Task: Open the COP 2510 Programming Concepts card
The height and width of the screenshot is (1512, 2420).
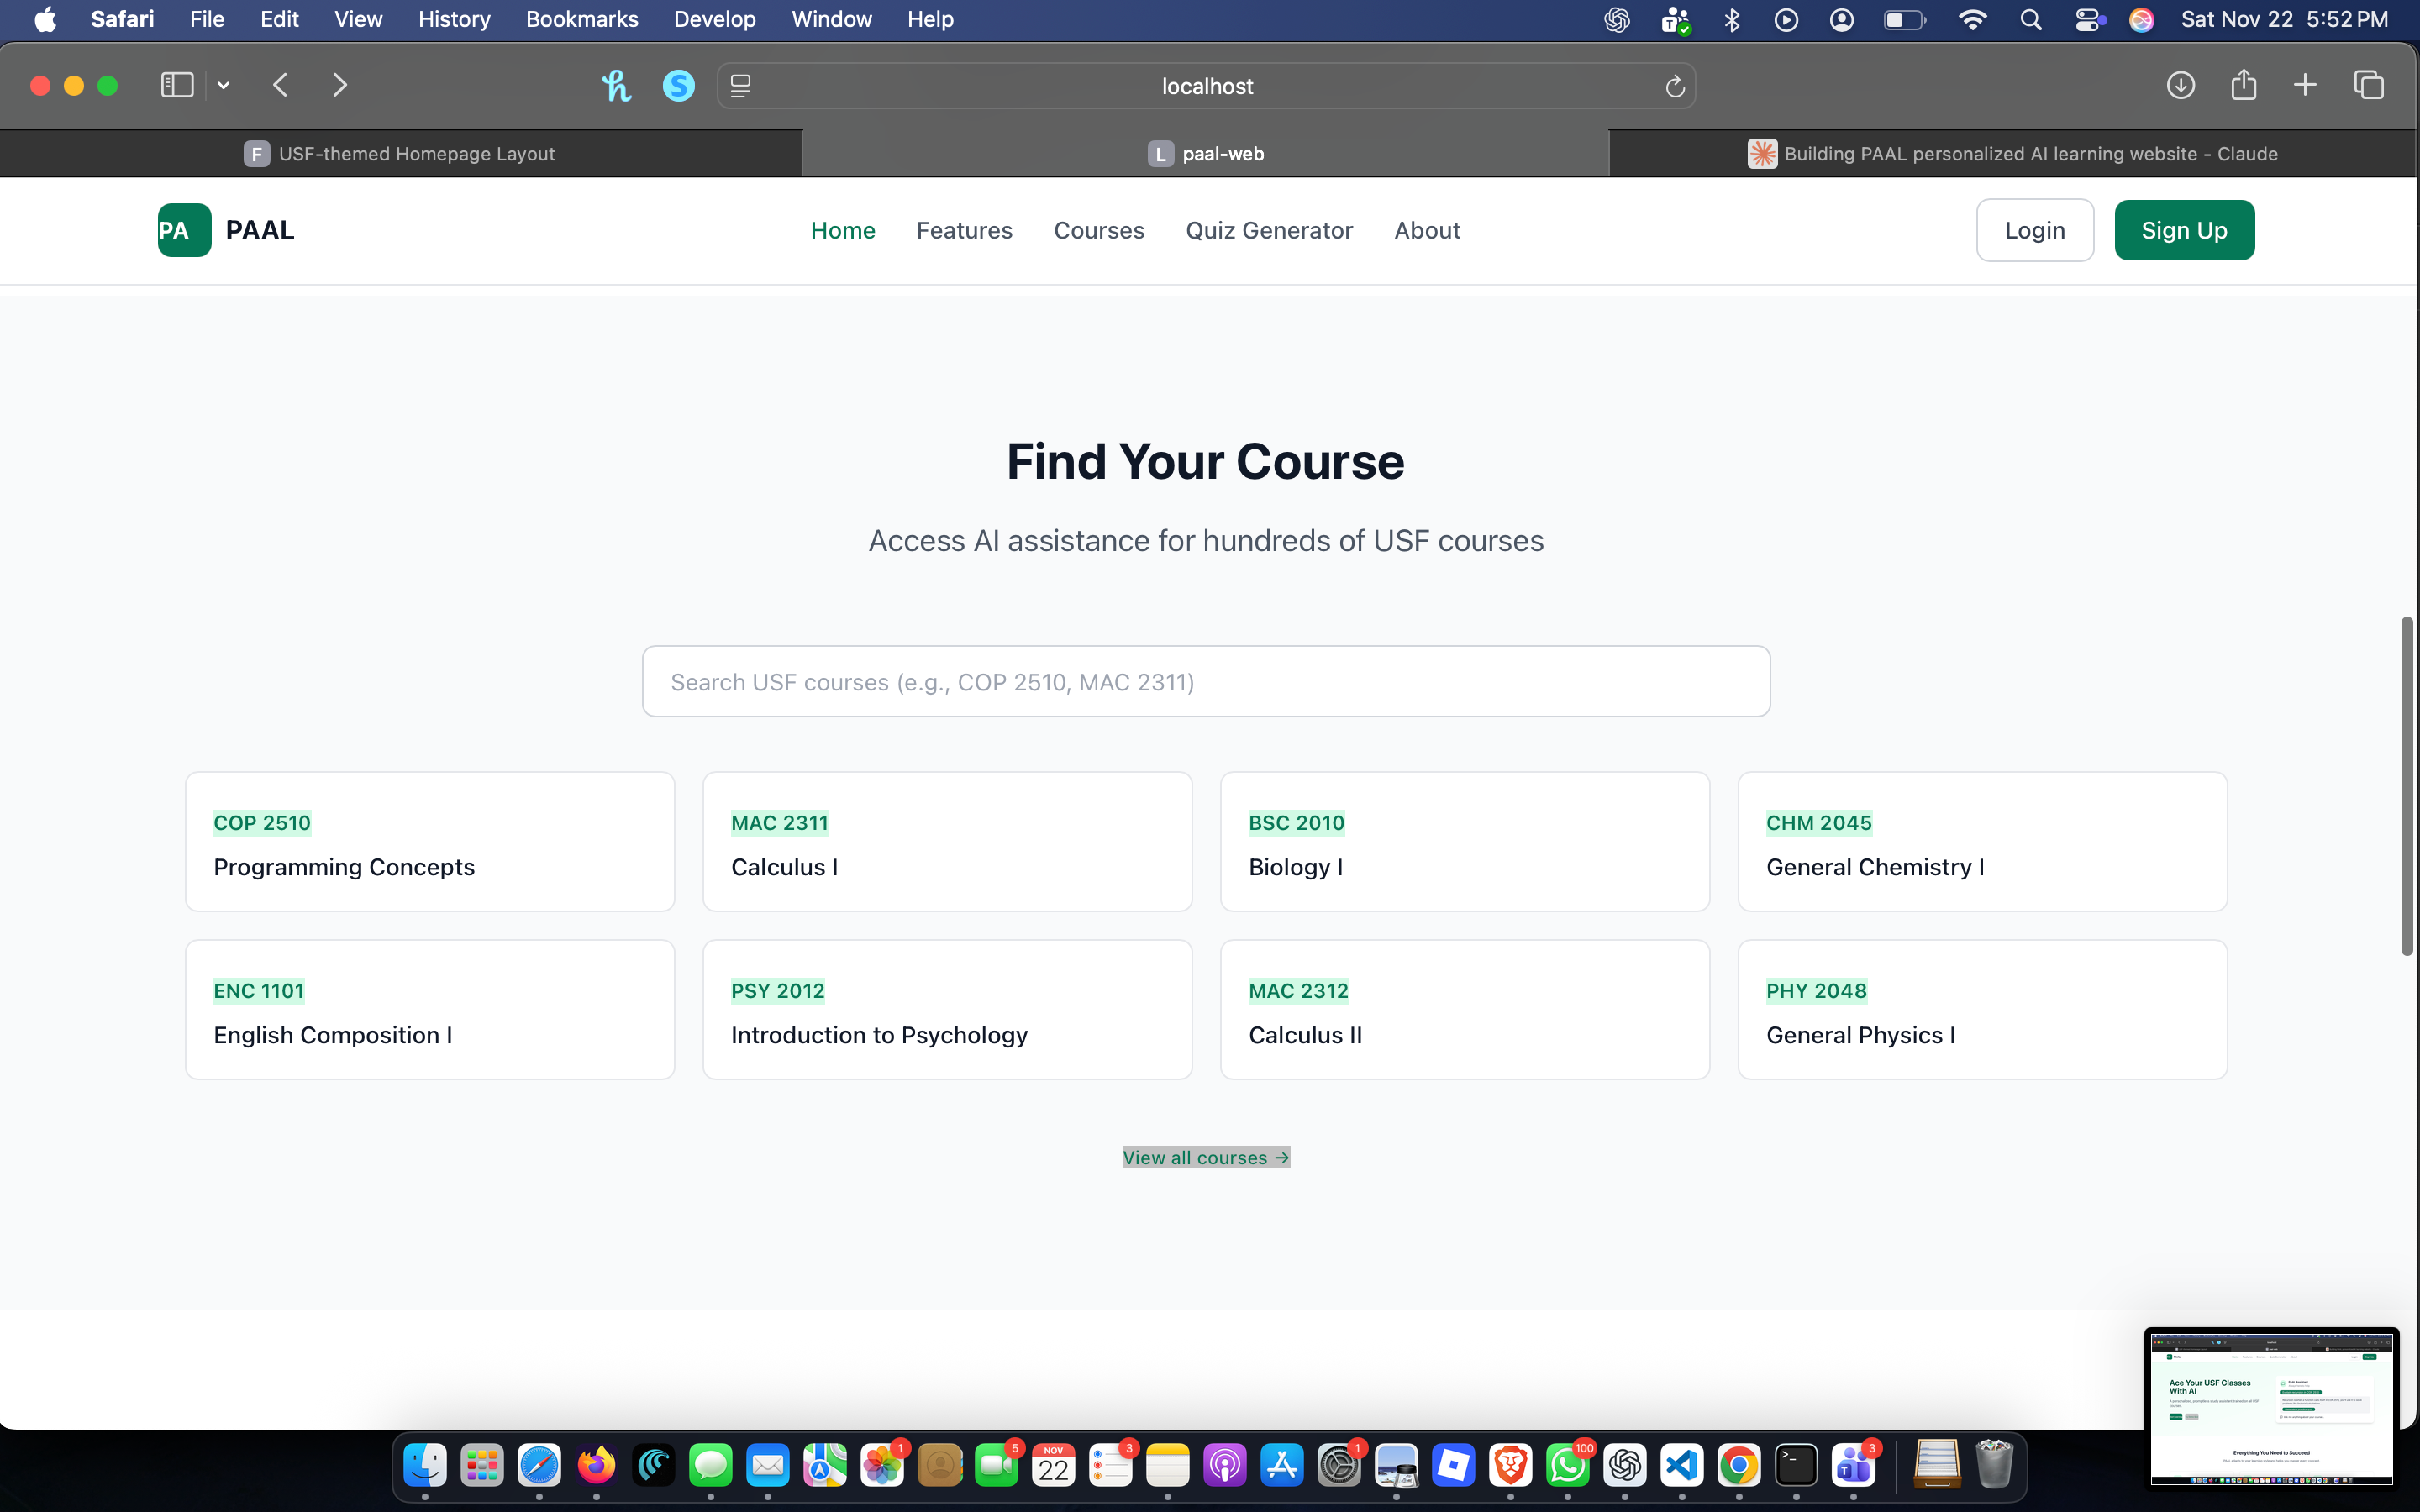Action: click(x=429, y=842)
